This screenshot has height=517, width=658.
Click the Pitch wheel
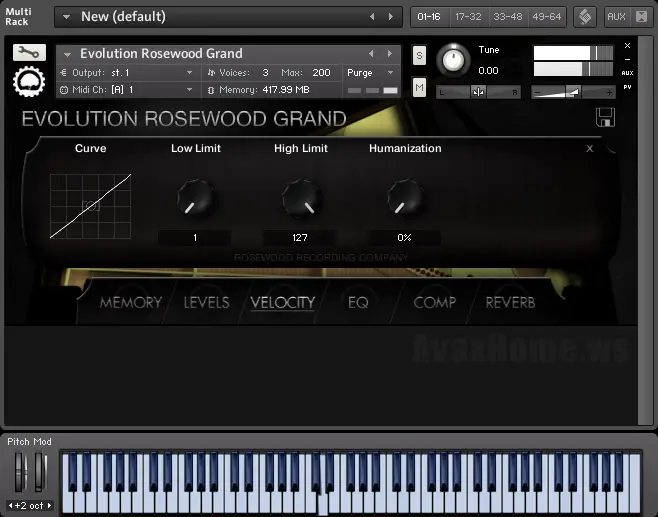tap(20, 471)
